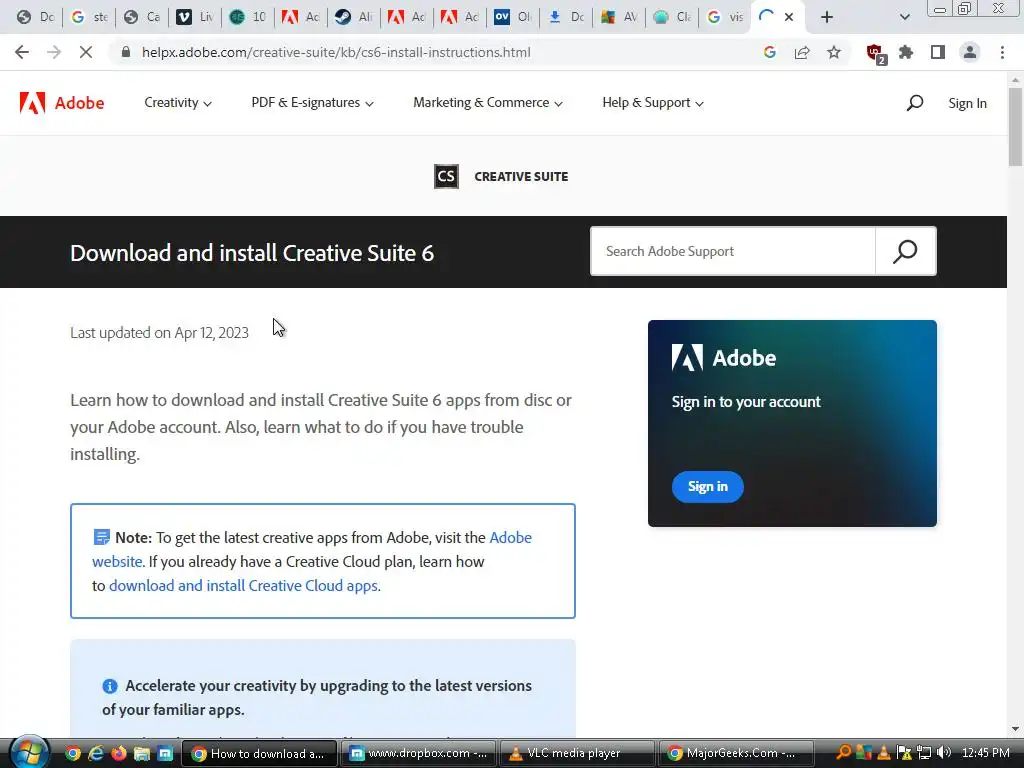Click the note icon beside Note text
Viewport: 1024px width, 768px height.
point(101,537)
